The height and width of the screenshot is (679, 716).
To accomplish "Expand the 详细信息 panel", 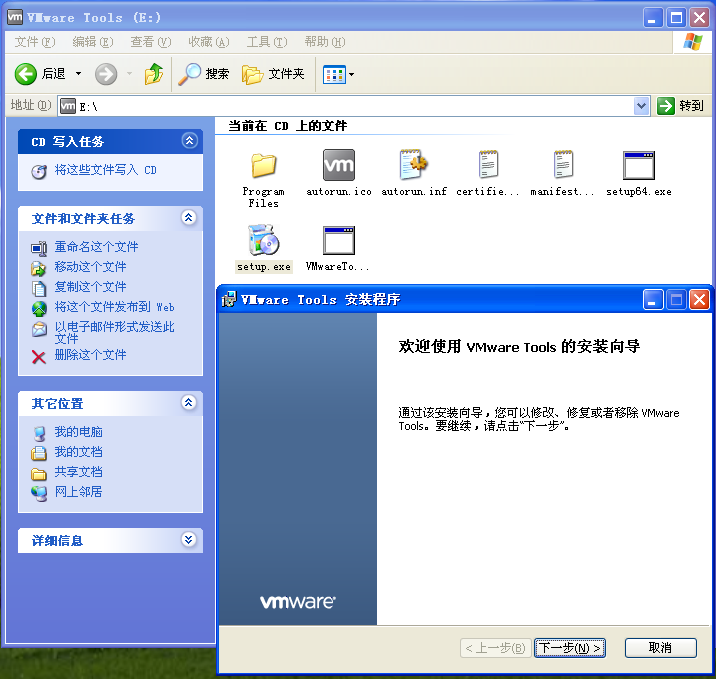I will pyautogui.click(x=189, y=540).
